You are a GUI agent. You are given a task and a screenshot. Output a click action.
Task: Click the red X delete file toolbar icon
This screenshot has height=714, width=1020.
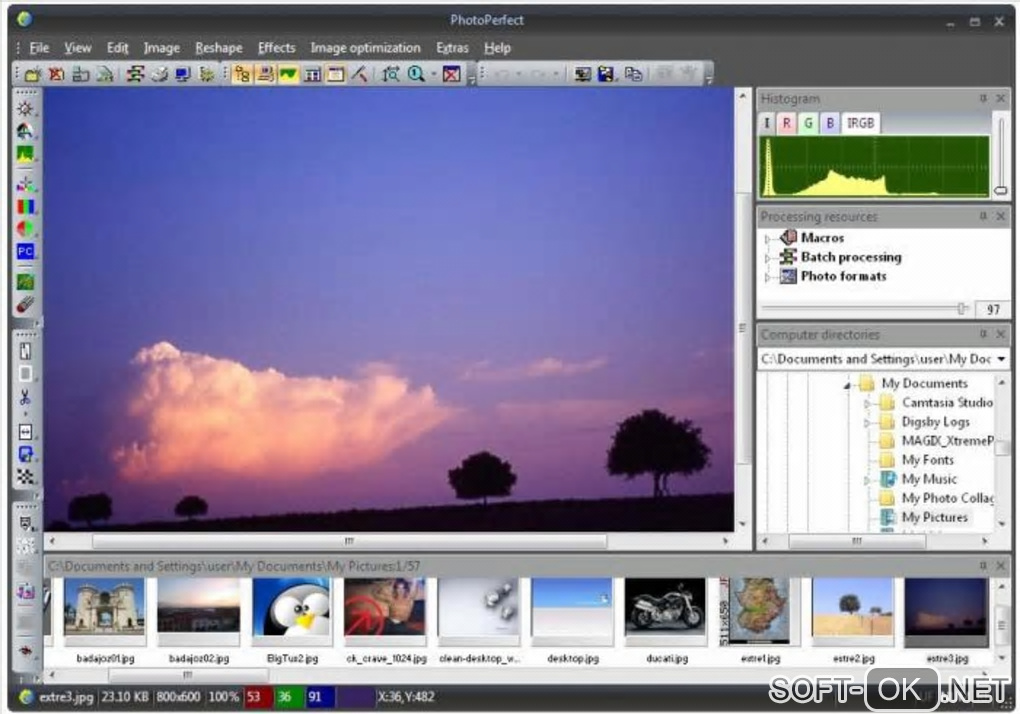57,74
